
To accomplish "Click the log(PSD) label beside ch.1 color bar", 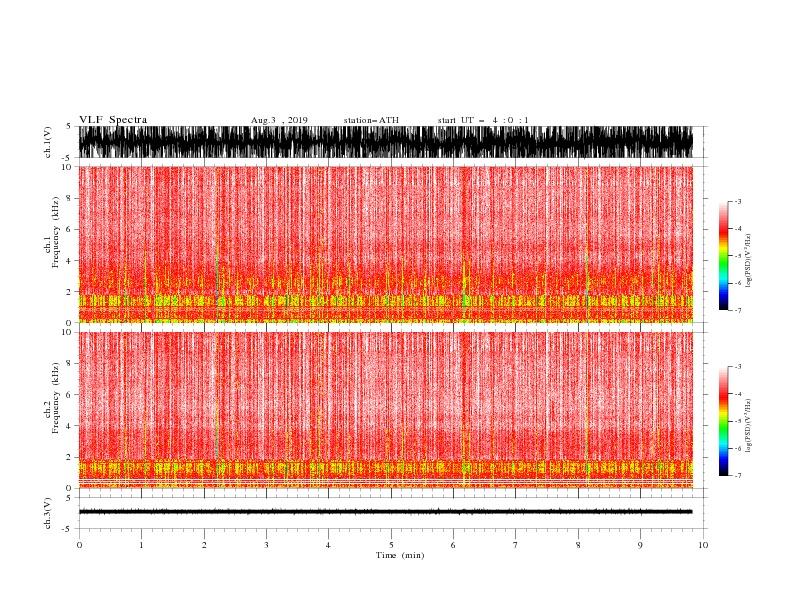I will click(x=748, y=260).
